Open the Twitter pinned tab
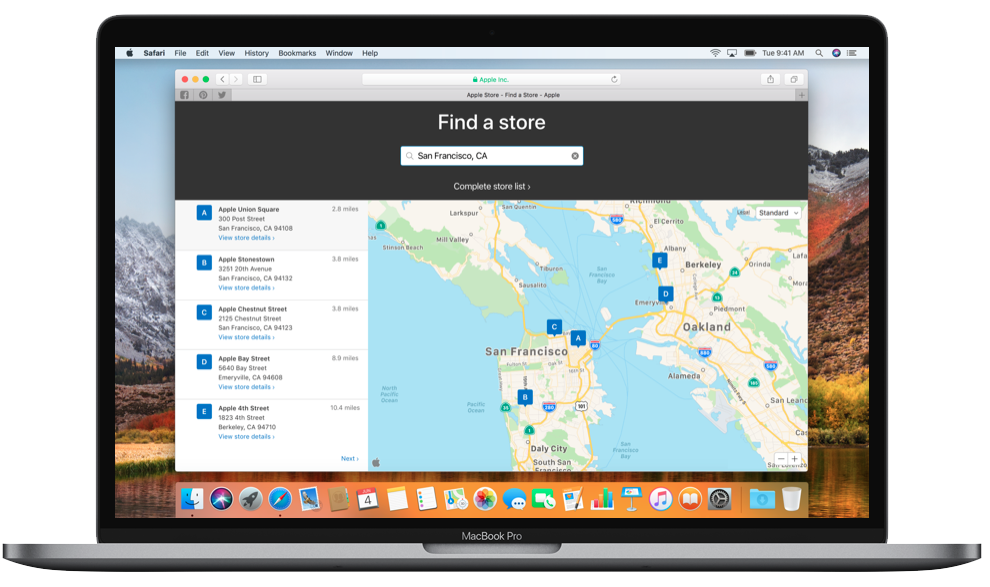 (x=222, y=95)
